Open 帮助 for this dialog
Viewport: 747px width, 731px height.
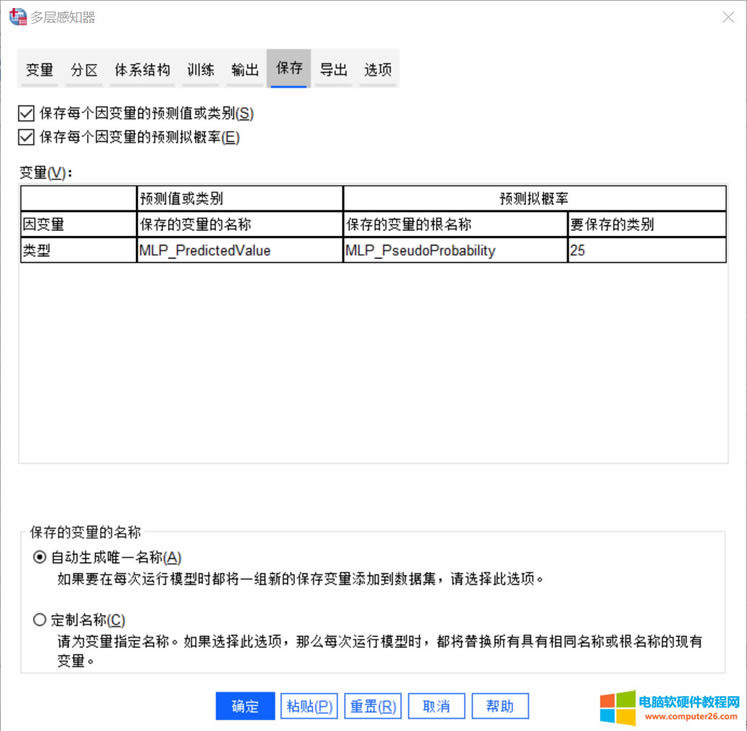point(500,706)
